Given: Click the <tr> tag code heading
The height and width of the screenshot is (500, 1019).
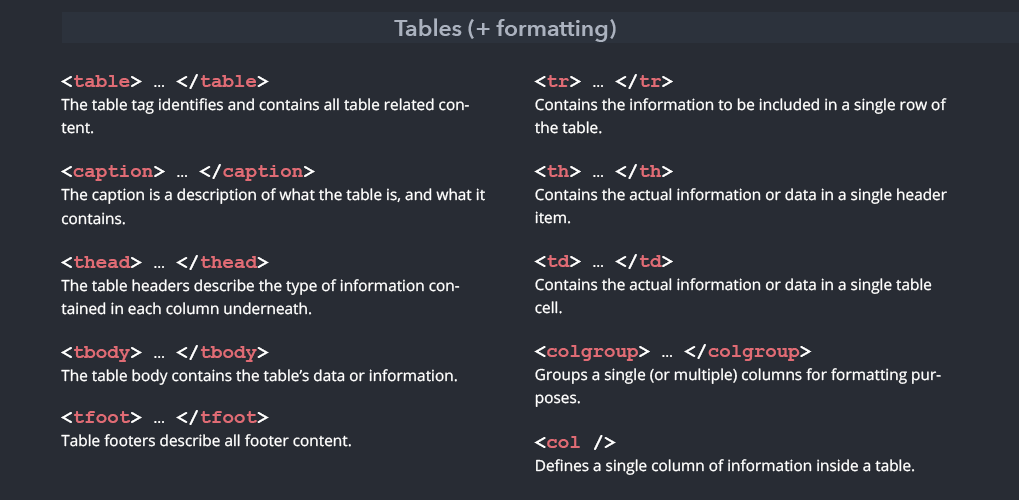Looking at the screenshot, I should [x=604, y=82].
